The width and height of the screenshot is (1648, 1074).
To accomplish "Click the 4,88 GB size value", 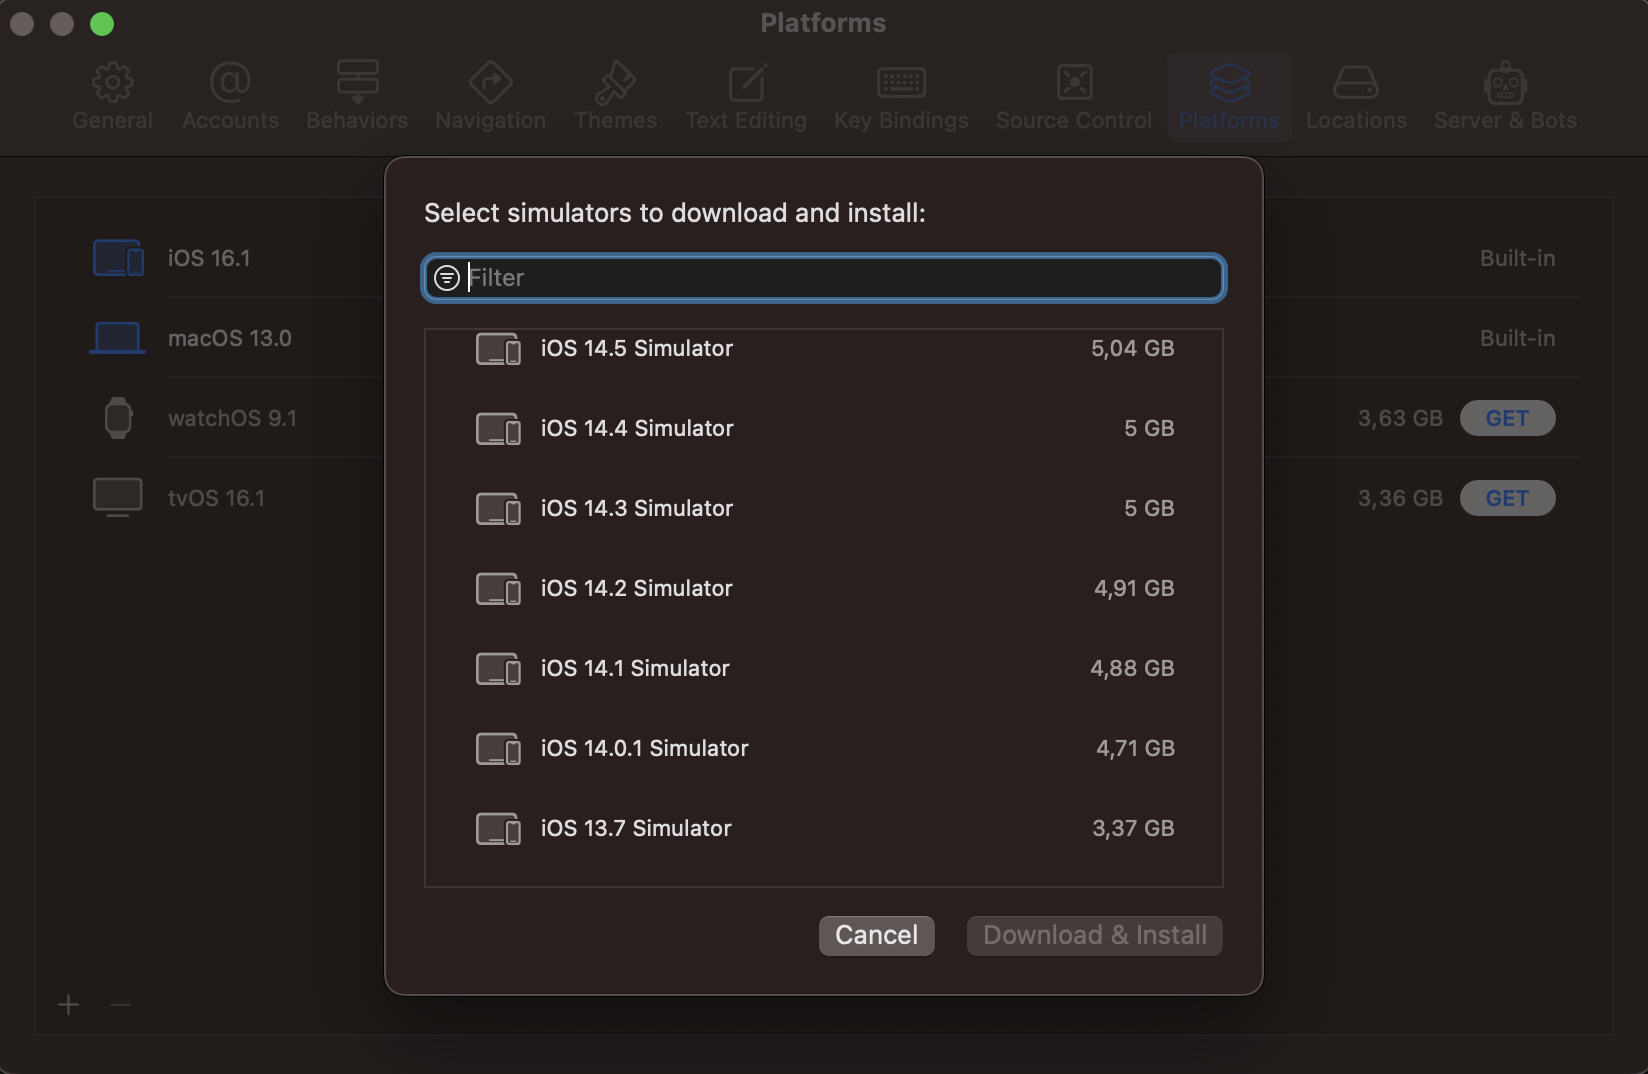I will [1132, 668].
